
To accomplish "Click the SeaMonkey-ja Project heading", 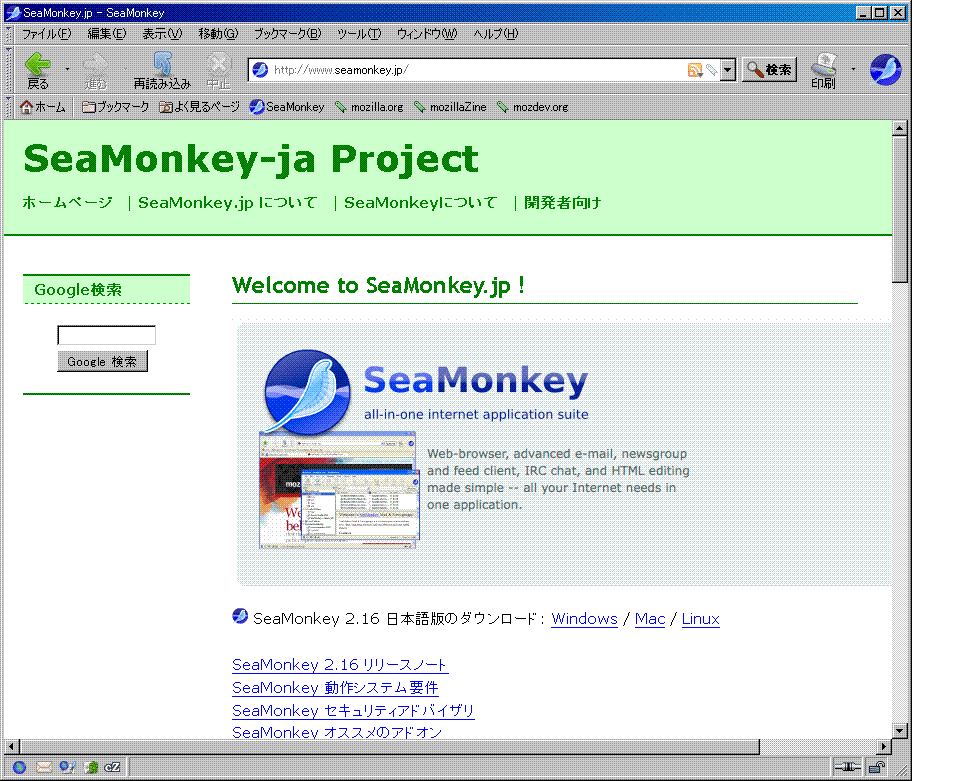I will (251, 159).
